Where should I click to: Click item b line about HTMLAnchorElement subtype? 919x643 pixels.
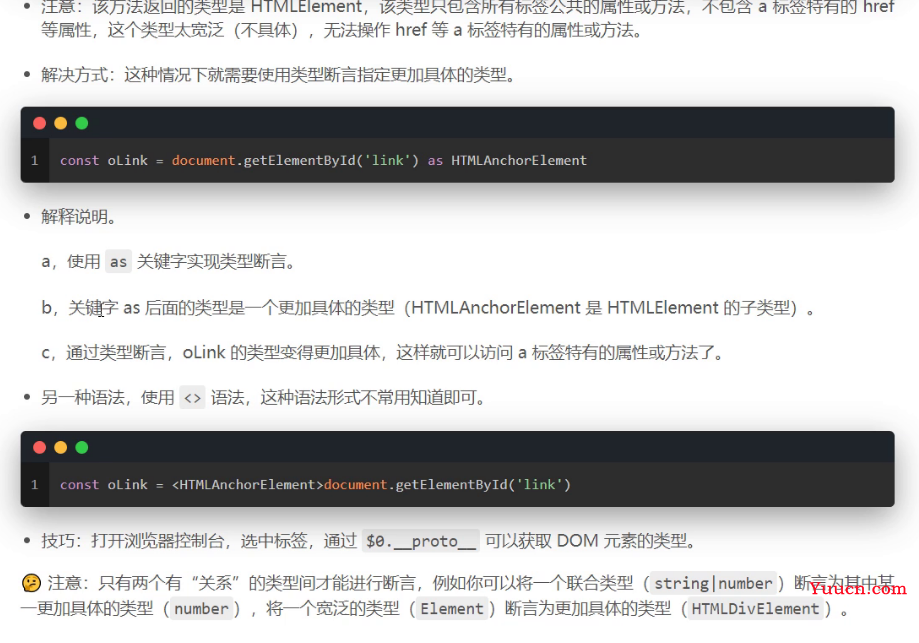[x=428, y=308]
